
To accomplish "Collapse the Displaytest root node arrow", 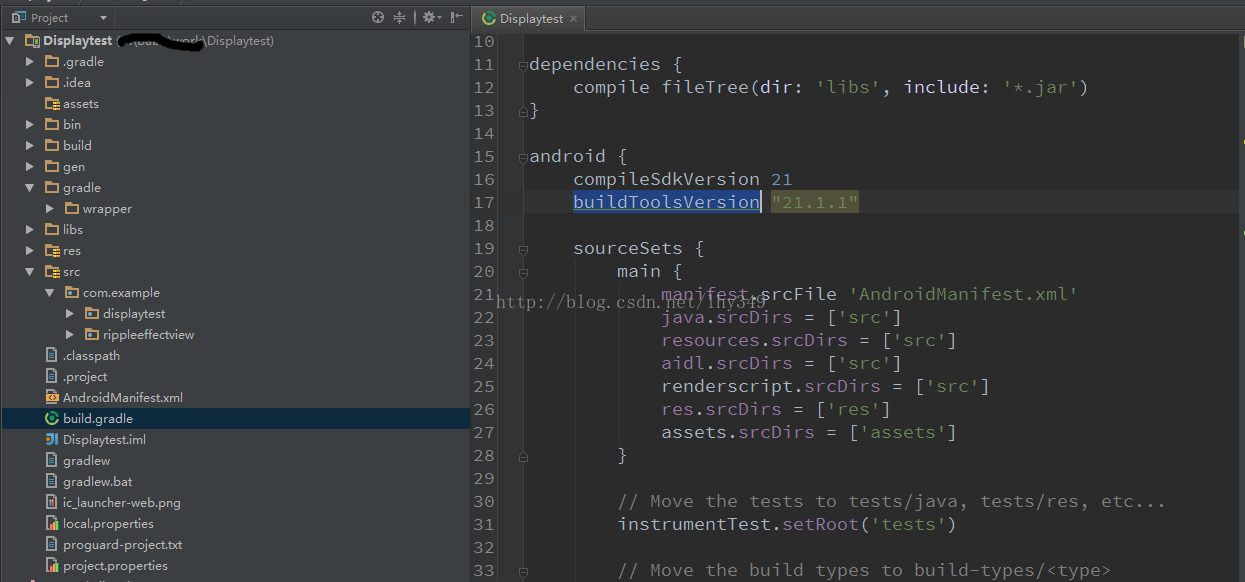I will (11, 41).
